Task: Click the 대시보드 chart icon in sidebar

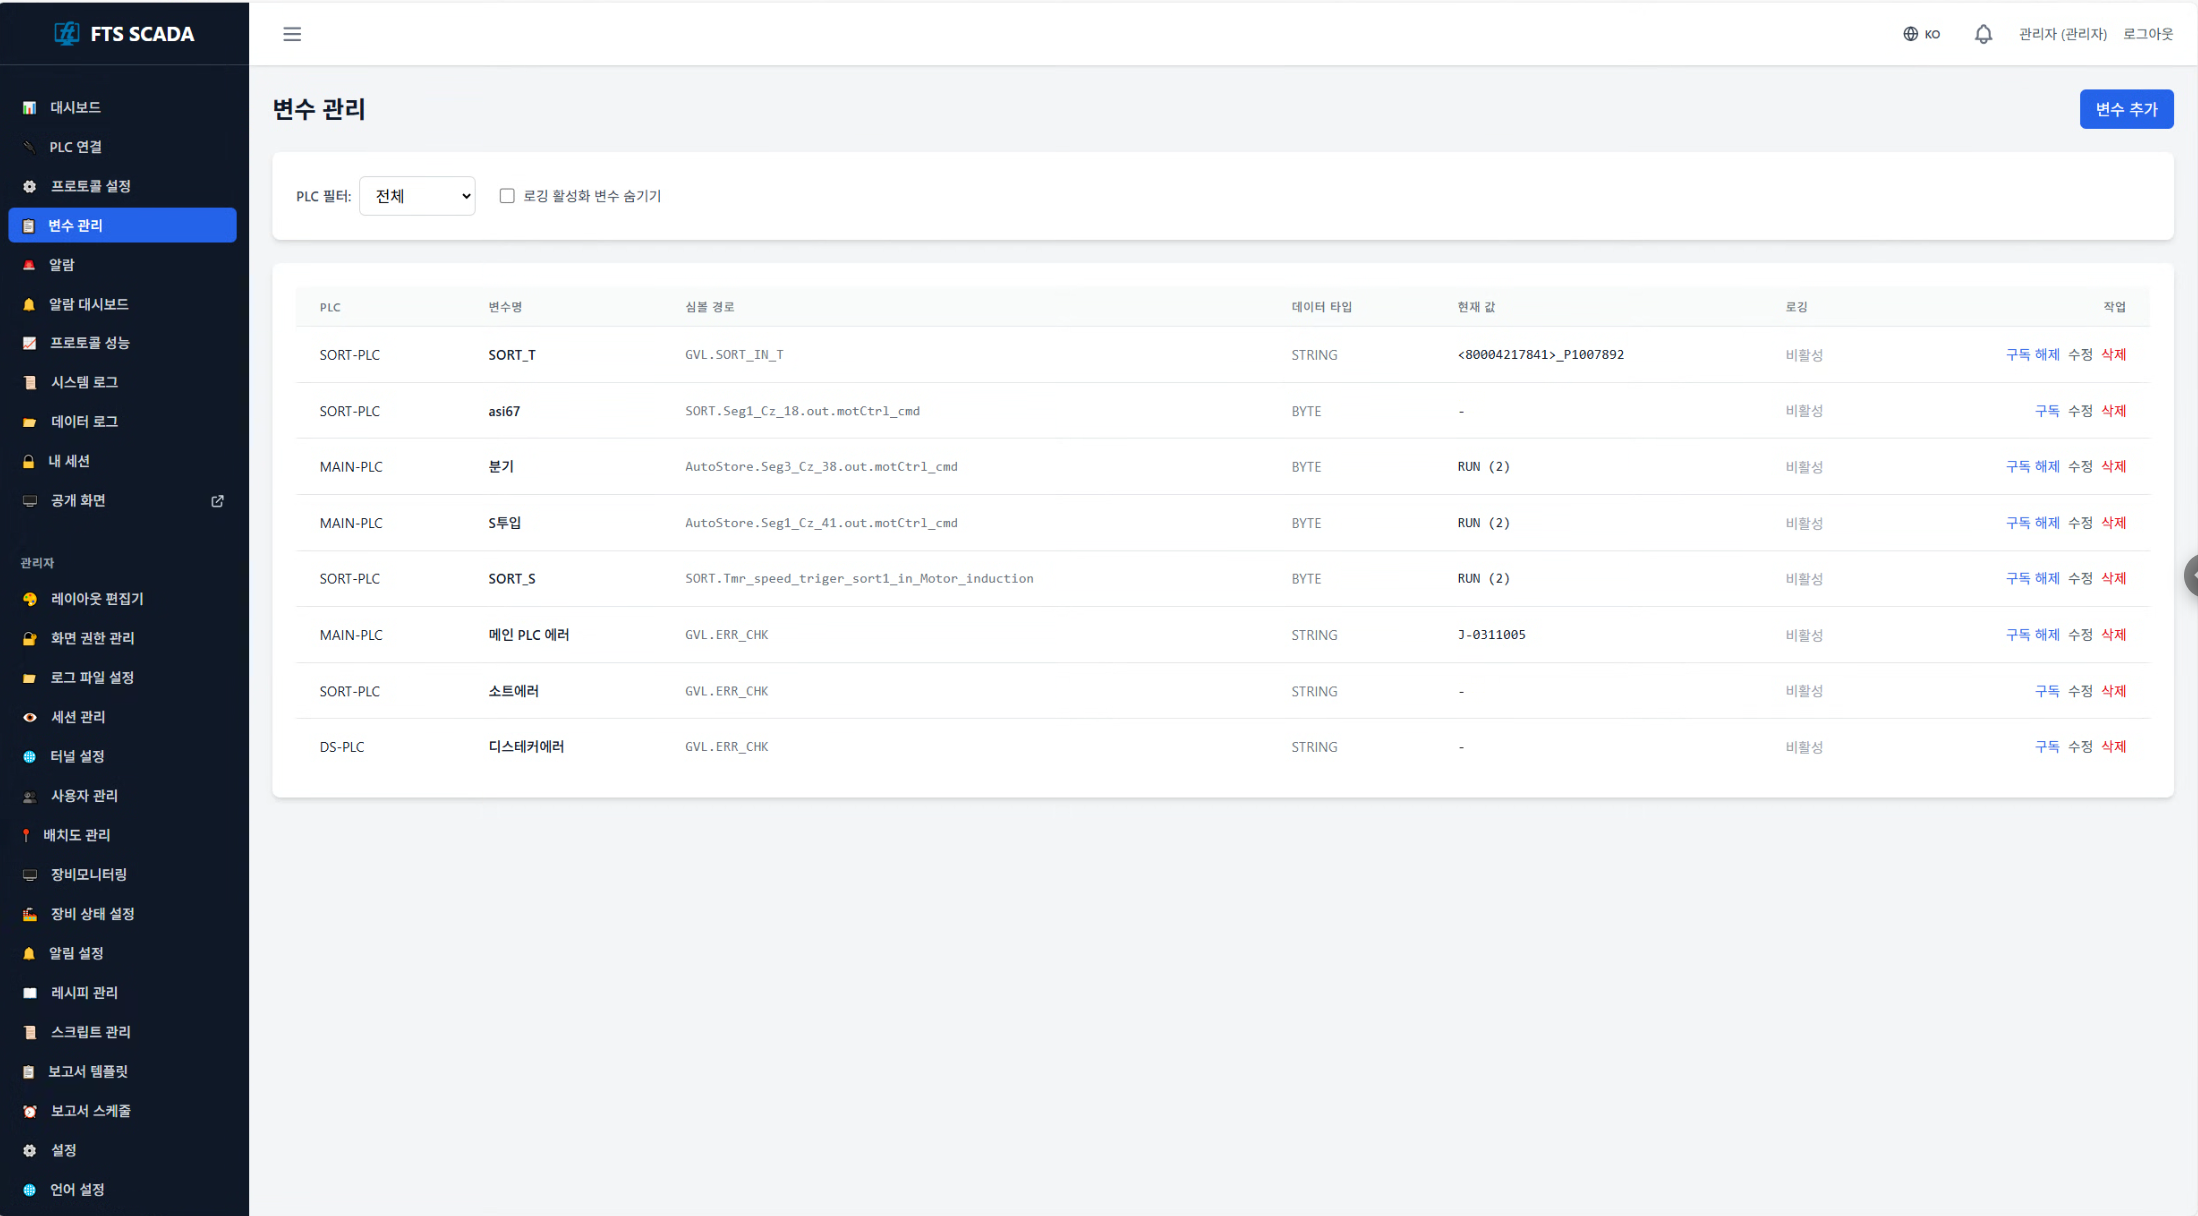Action: click(29, 108)
